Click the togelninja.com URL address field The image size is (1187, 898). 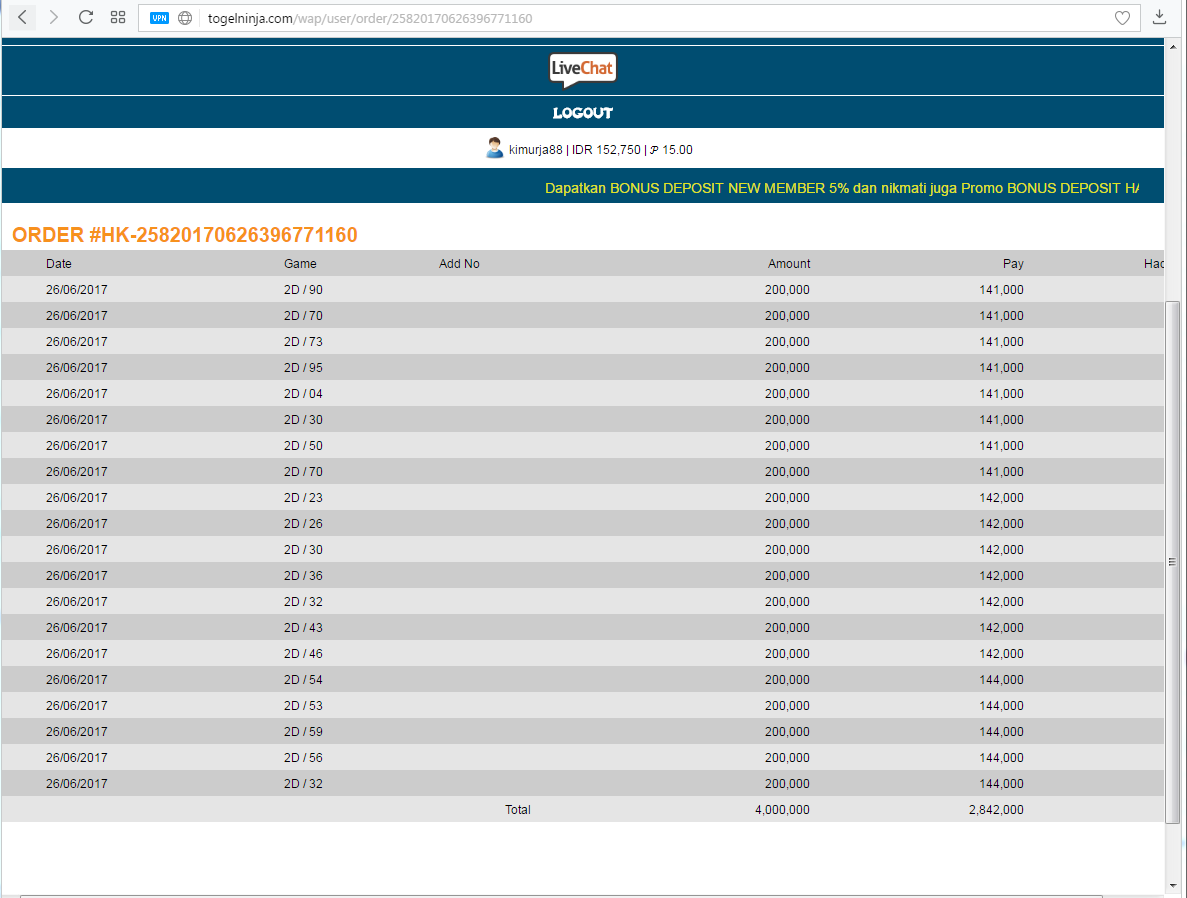click(x=640, y=18)
